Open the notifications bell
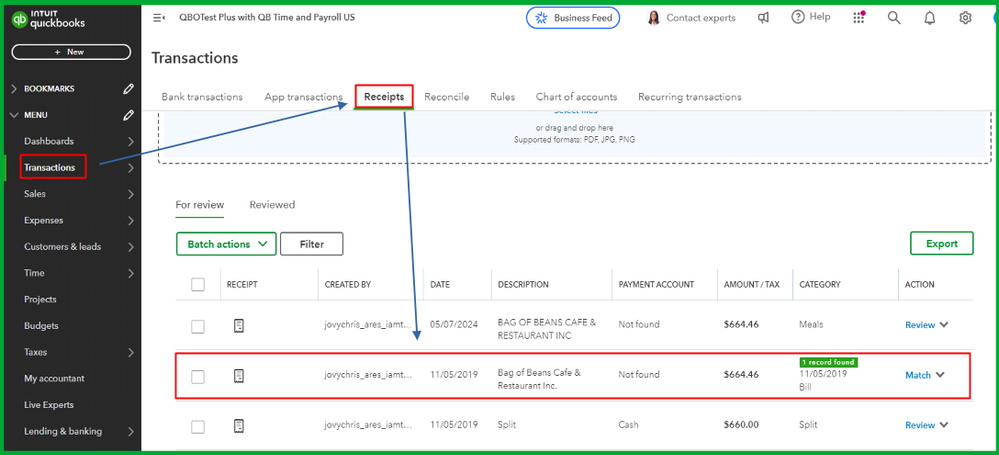 click(930, 18)
